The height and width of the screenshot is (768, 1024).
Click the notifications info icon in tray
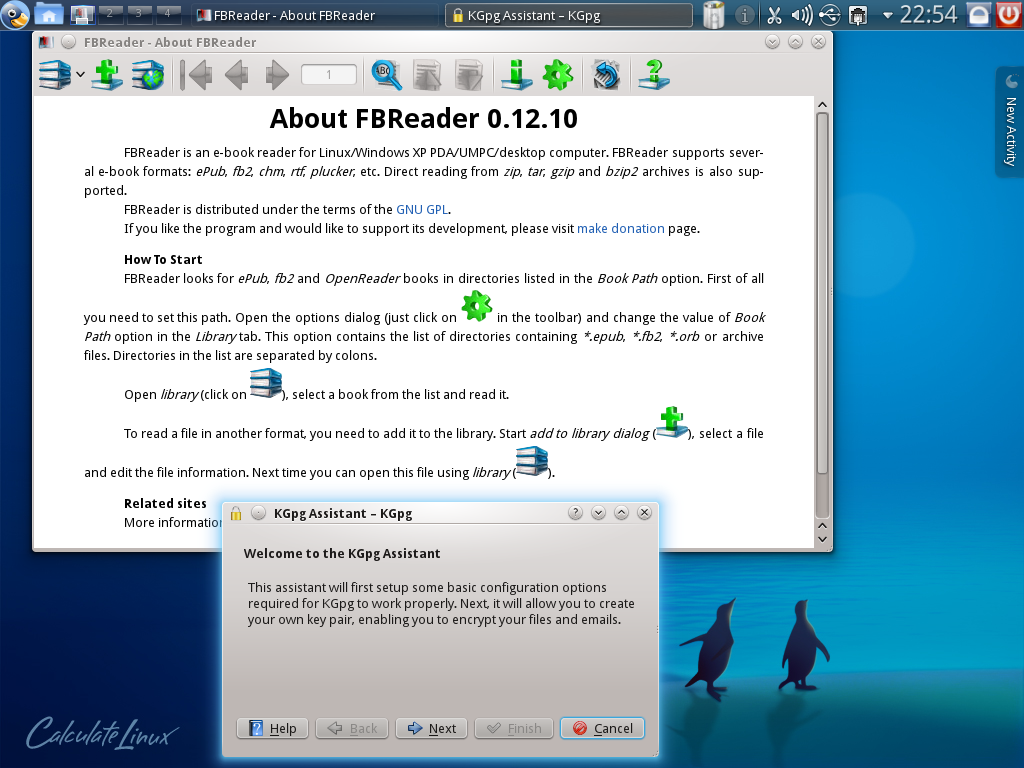pos(744,15)
